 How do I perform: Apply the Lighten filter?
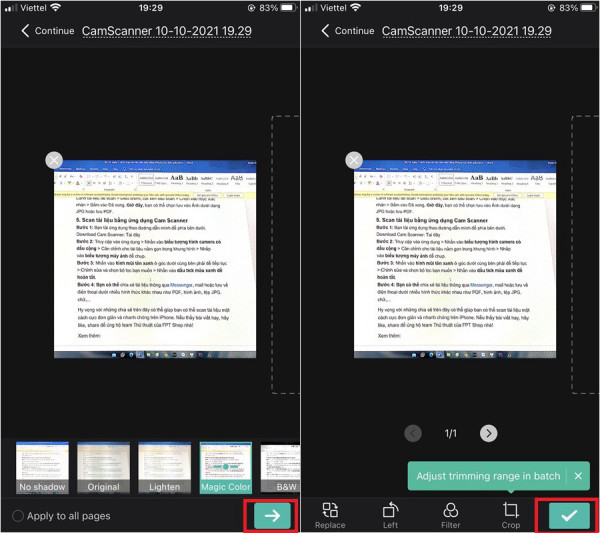(x=164, y=469)
